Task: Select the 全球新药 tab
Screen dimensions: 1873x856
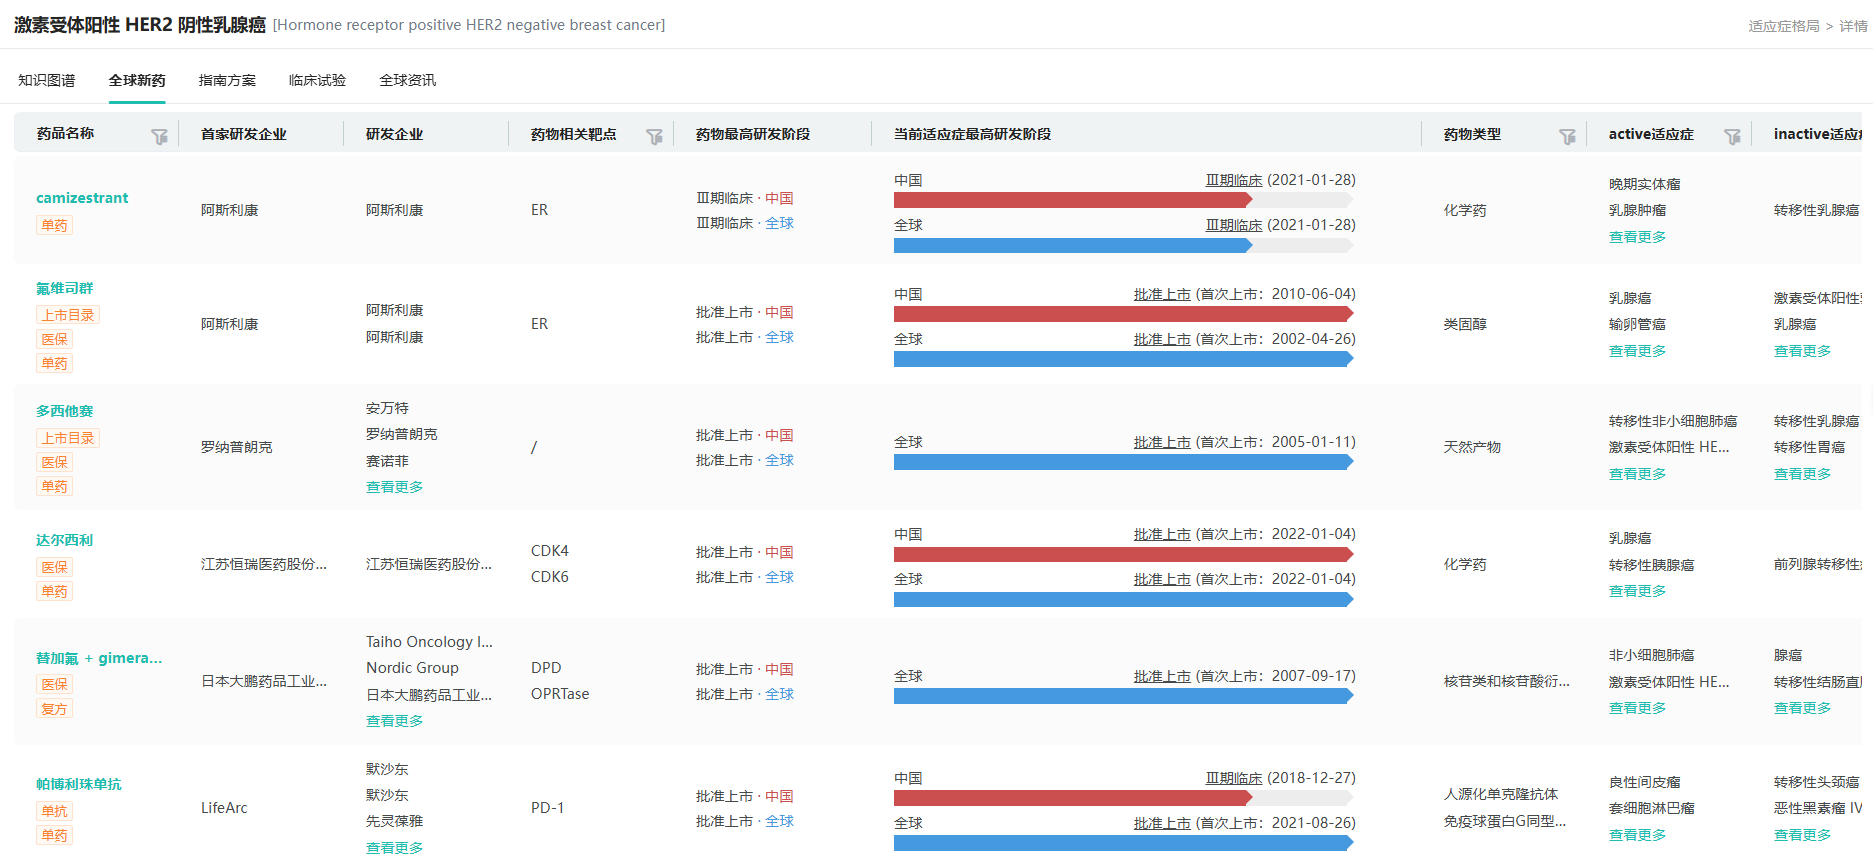Action: 137,80
